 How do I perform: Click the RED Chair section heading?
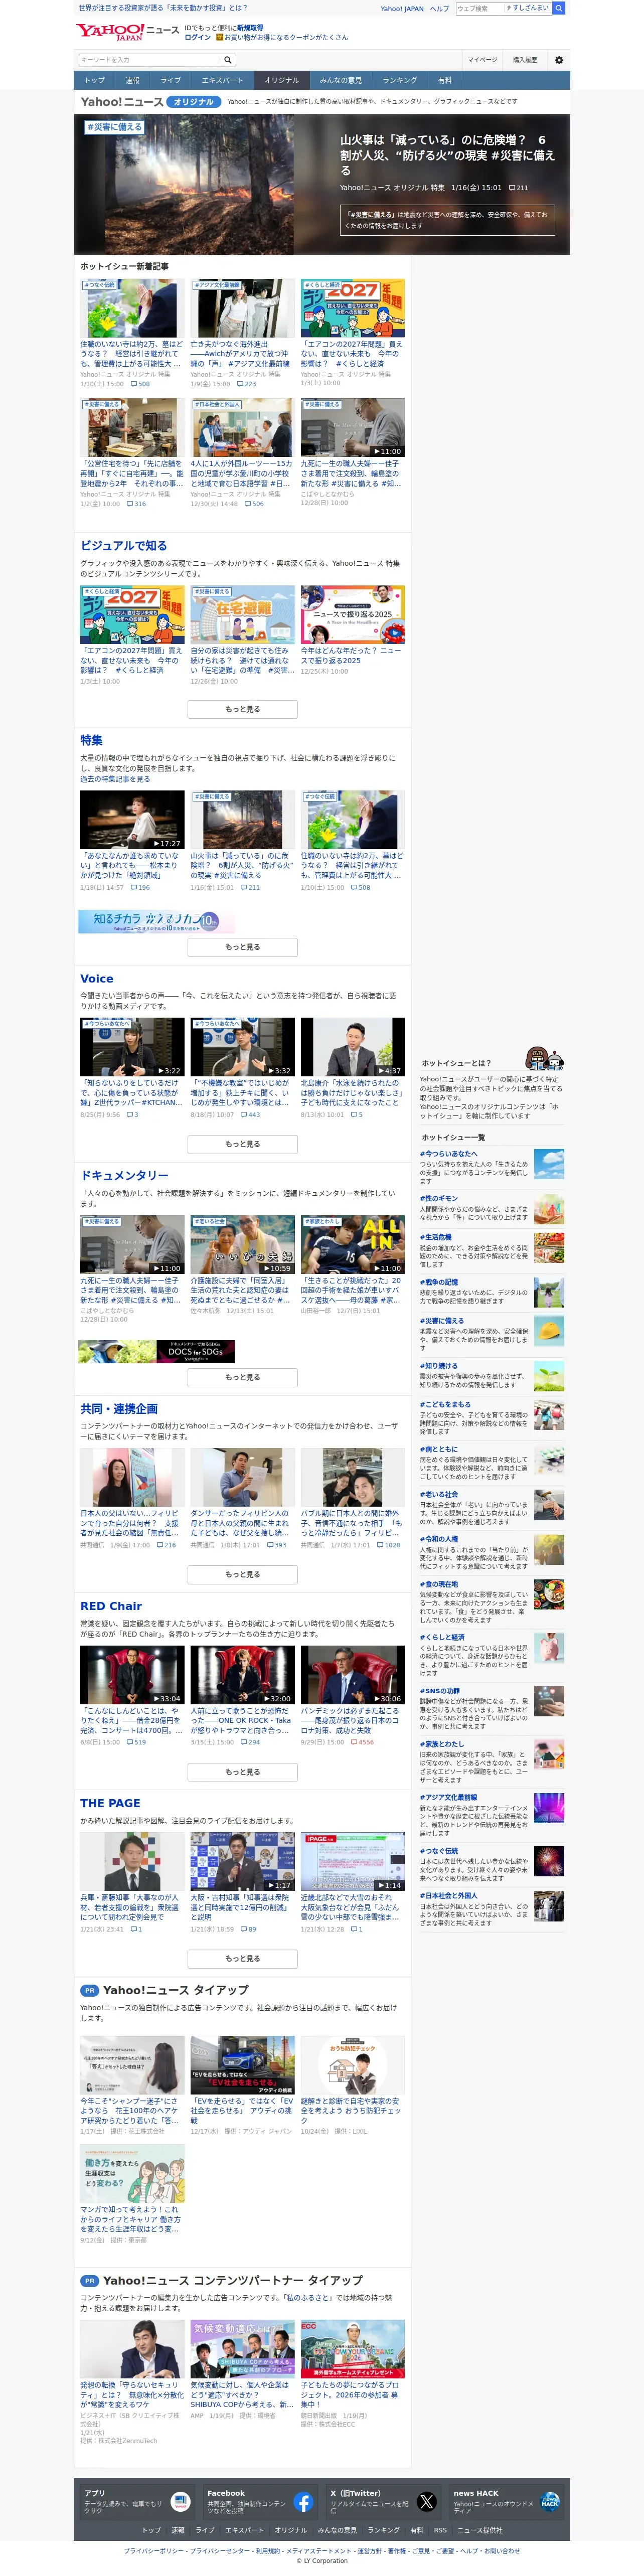(x=111, y=1606)
